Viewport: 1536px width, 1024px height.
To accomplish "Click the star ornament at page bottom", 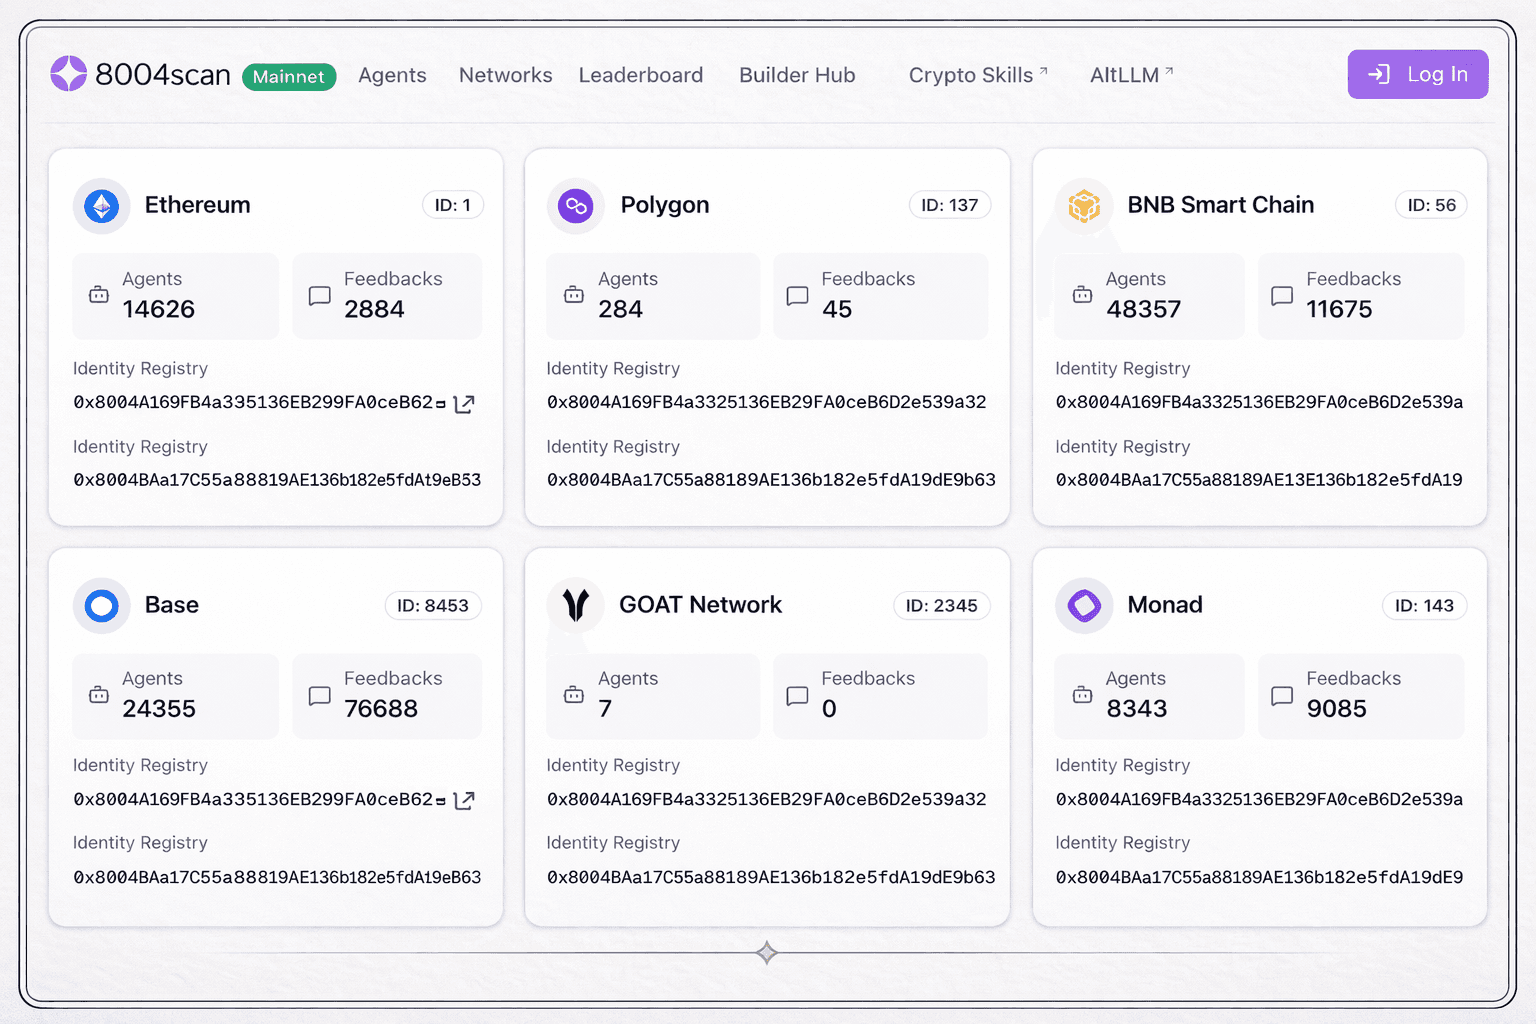I will (767, 953).
